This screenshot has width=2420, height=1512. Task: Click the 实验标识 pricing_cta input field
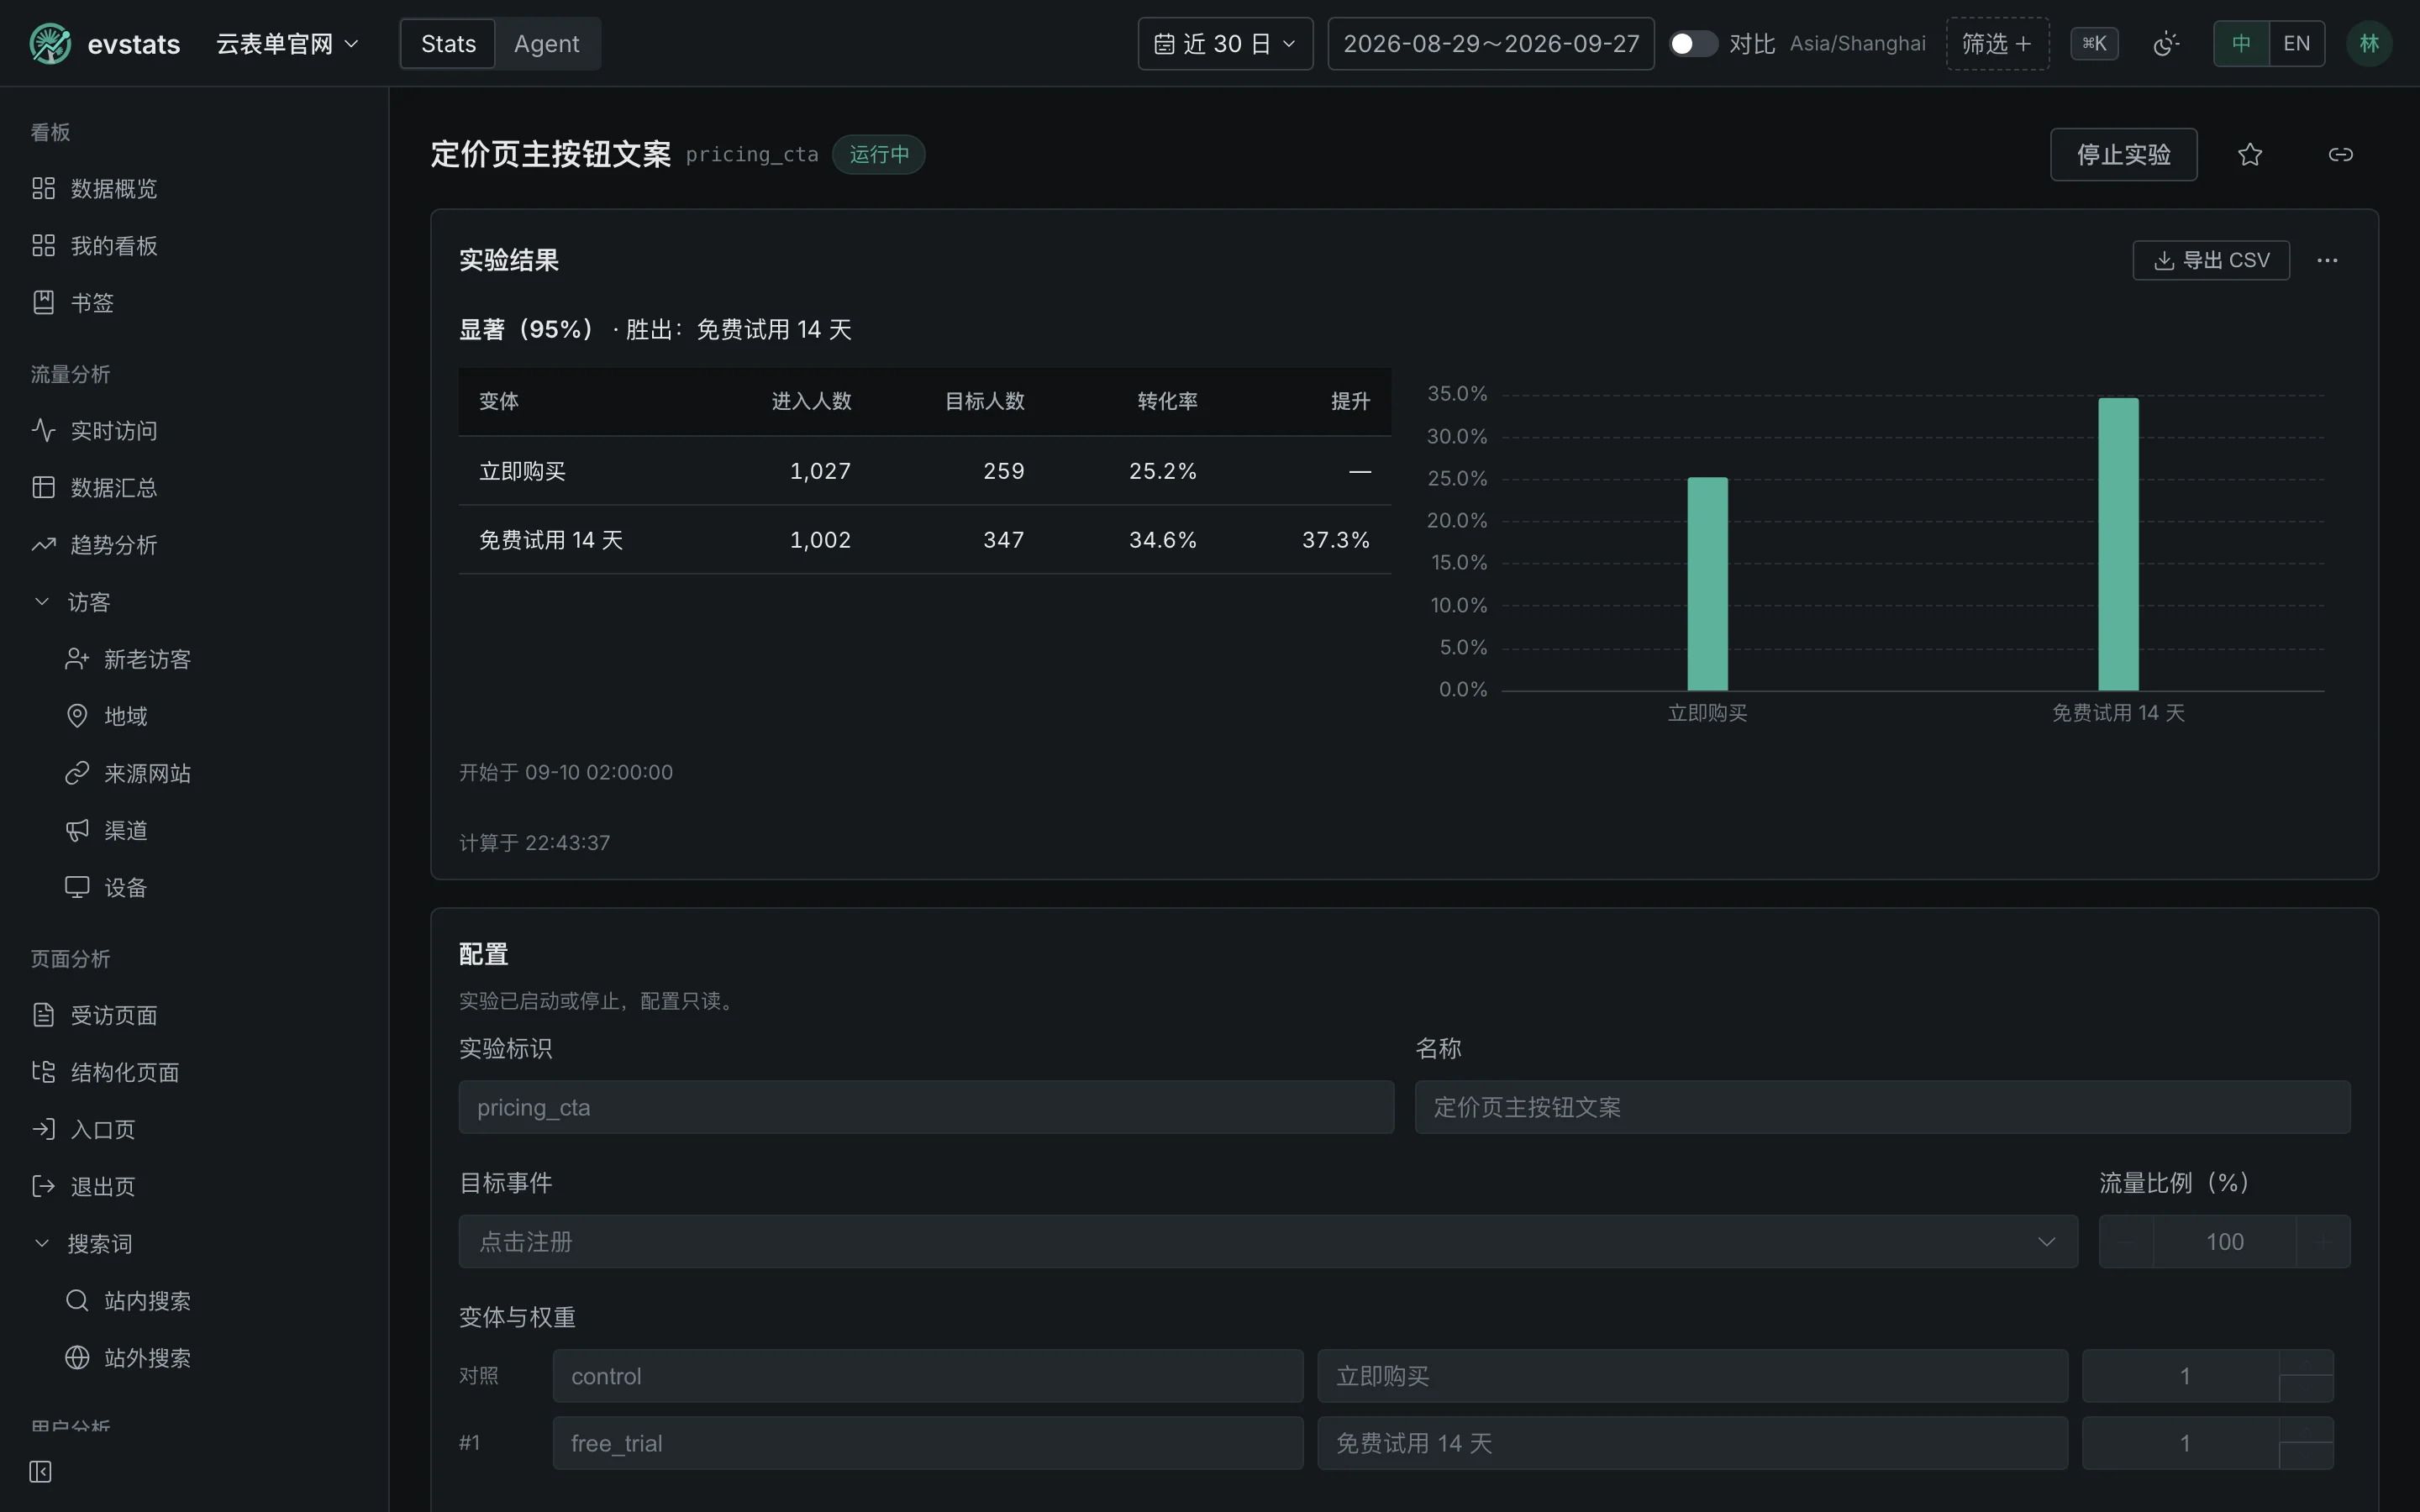tap(926, 1107)
